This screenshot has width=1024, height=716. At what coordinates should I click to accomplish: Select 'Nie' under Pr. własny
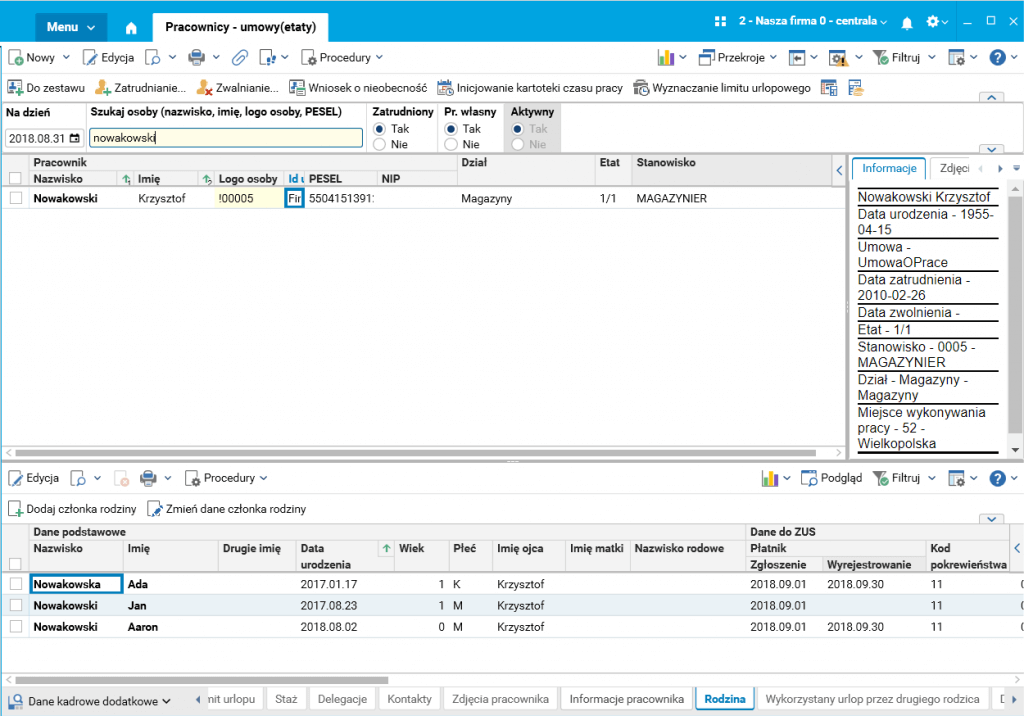[451, 145]
